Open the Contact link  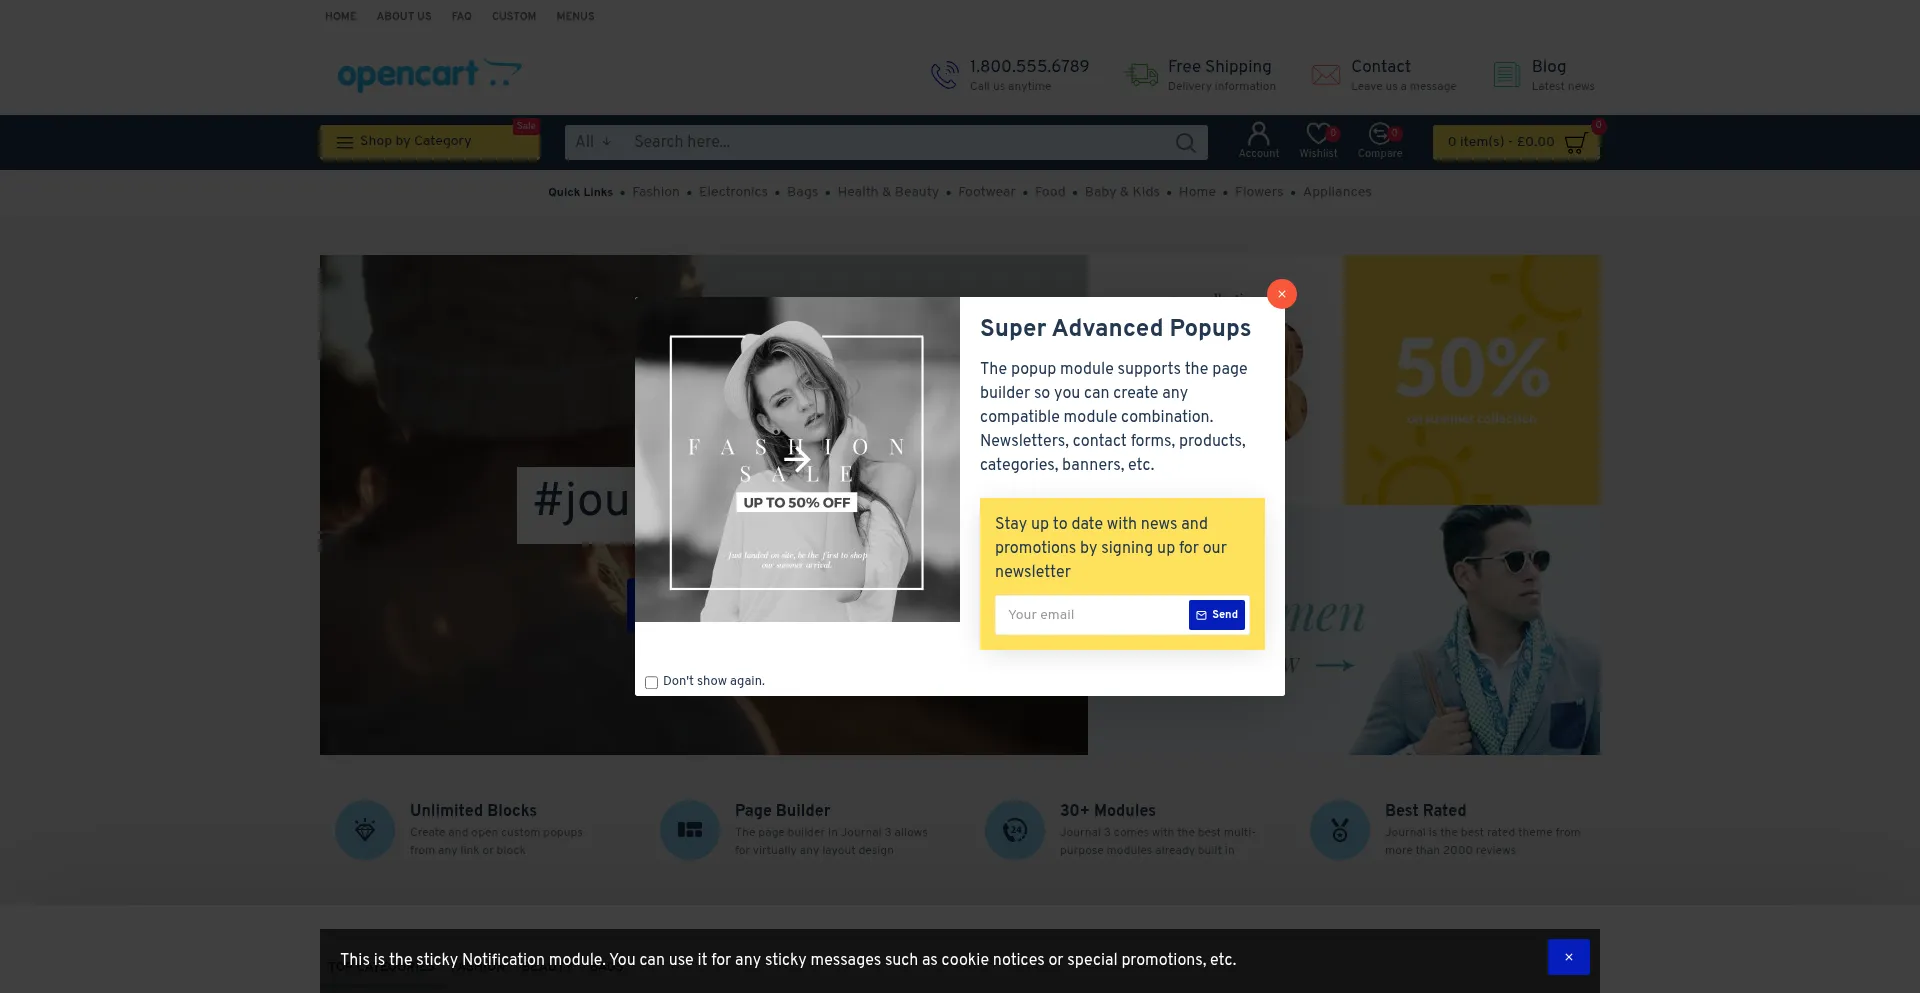coord(1381,67)
